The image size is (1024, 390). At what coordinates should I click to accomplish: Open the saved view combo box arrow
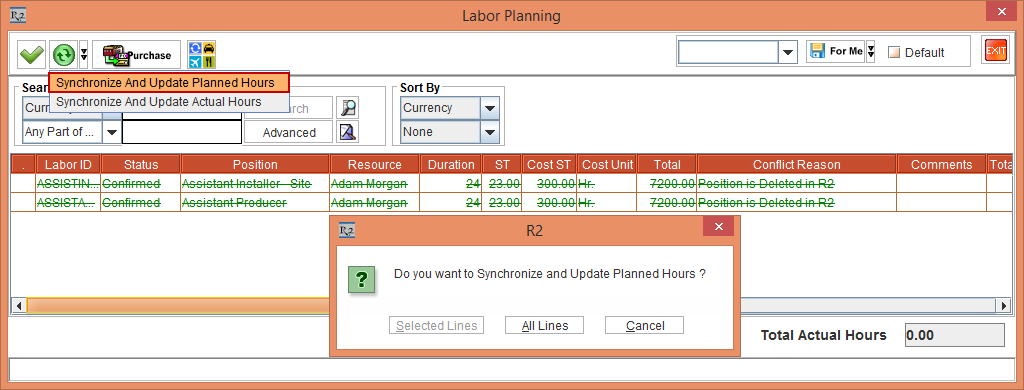[788, 52]
